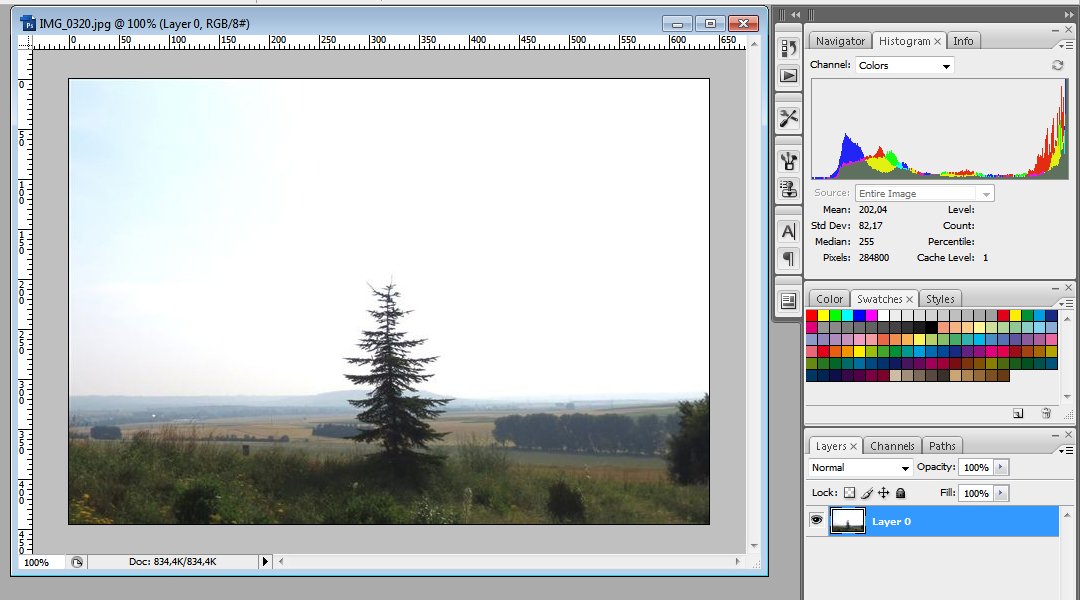Open the Actions panel play icon
The image size is (1080, 600).
(x=788, y=75)
